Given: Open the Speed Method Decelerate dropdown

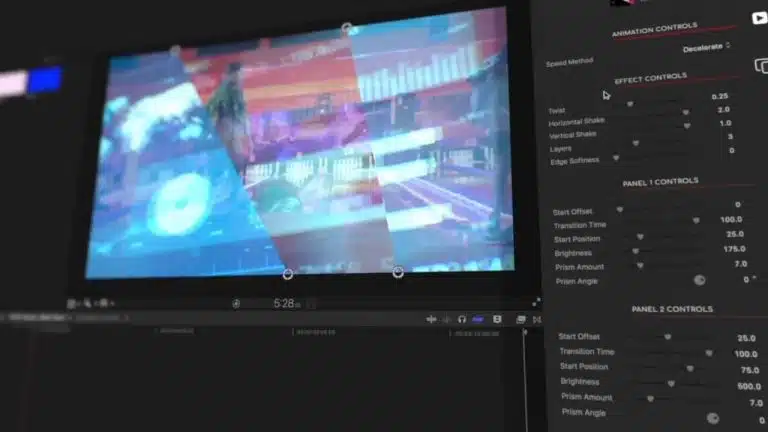Looking at the screenshot, I should [x=706, y=48].
